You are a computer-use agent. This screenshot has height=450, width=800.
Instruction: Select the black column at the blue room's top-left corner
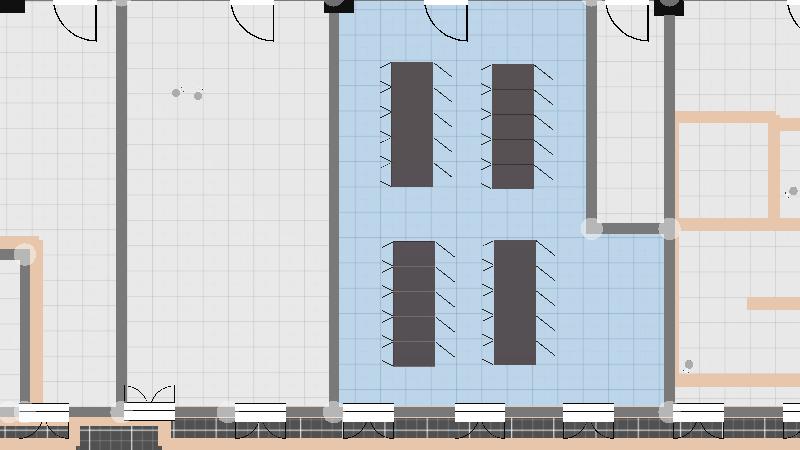(339, 5)
